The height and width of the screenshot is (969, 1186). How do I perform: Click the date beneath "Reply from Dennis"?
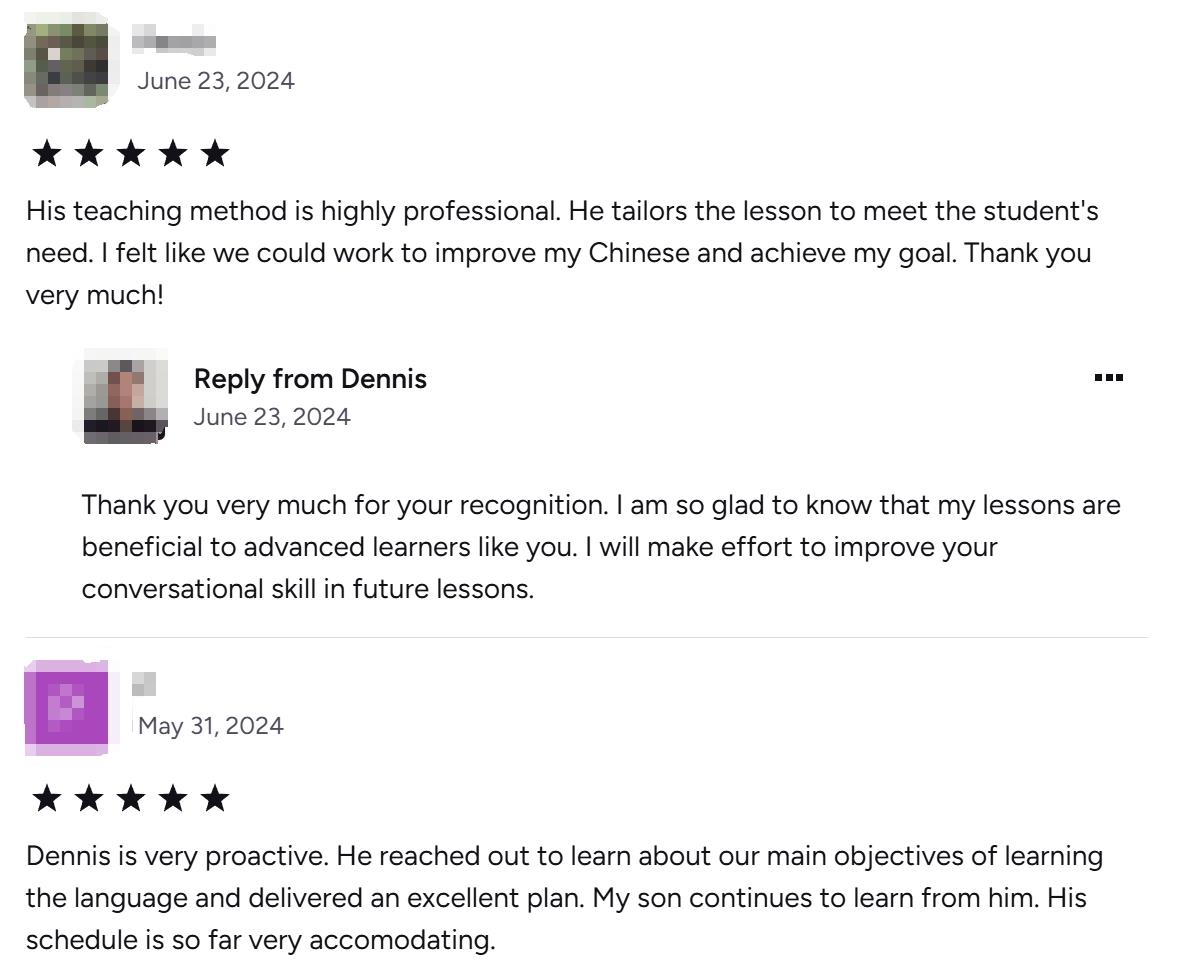[272, 417]
